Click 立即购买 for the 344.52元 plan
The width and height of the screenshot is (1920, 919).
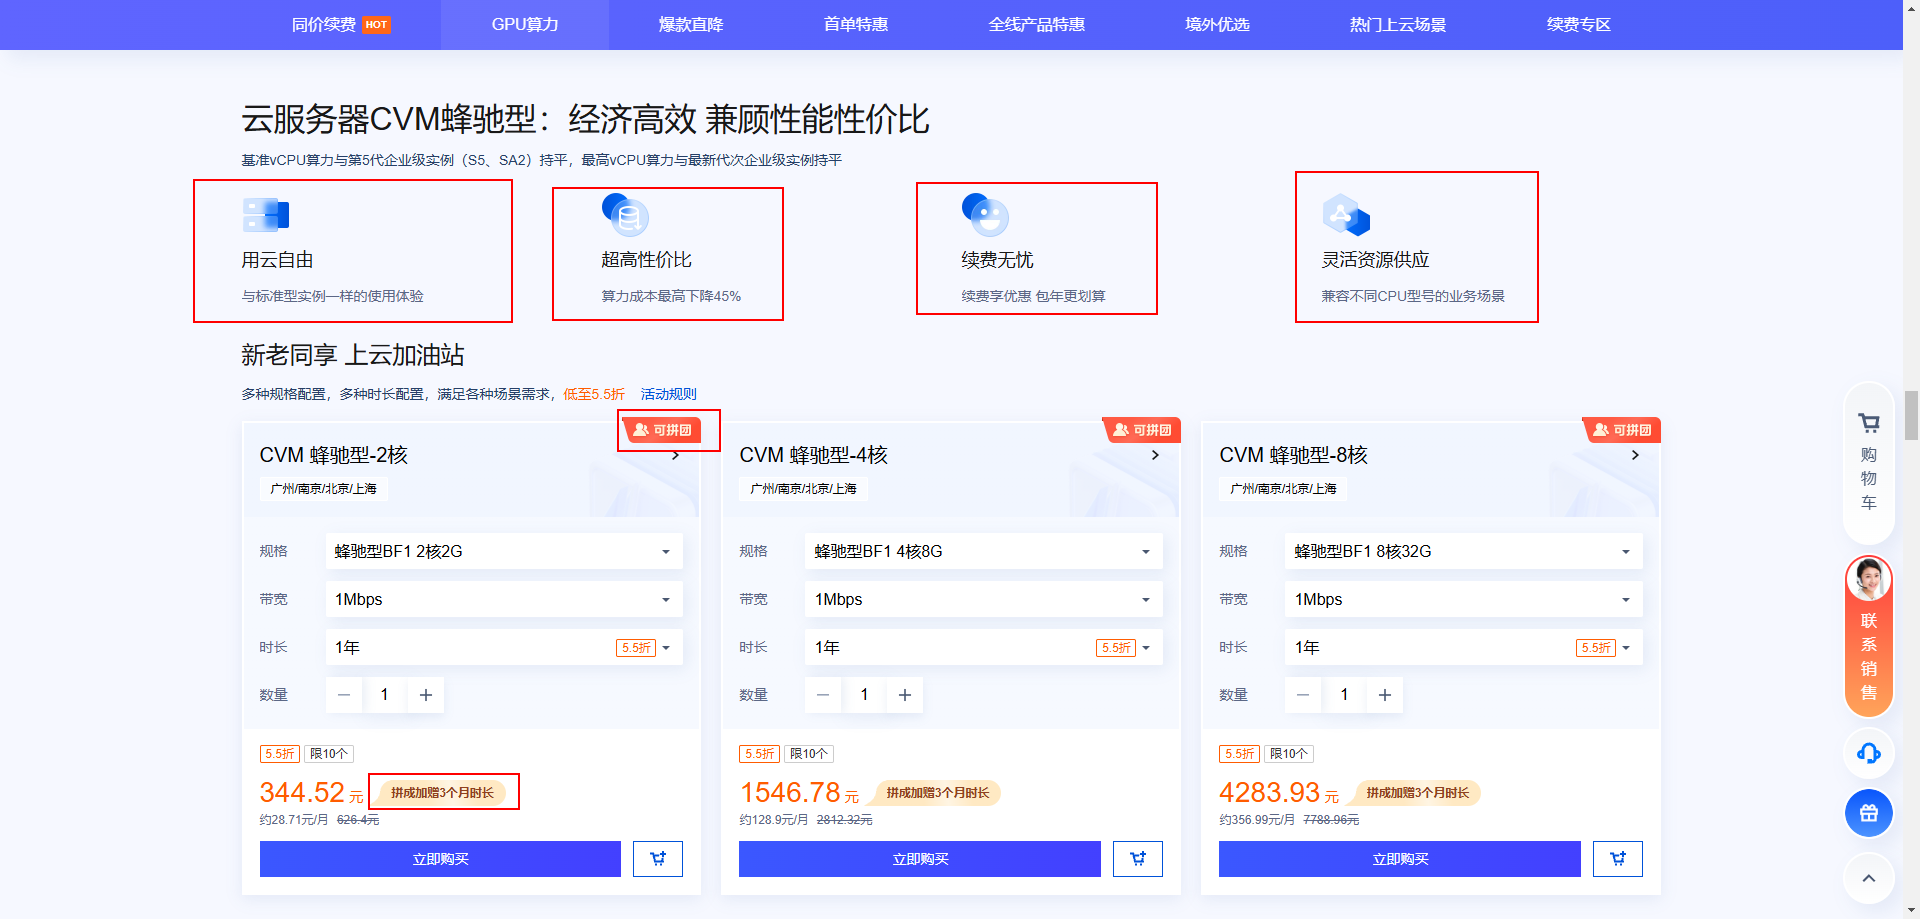coord(440,859)
